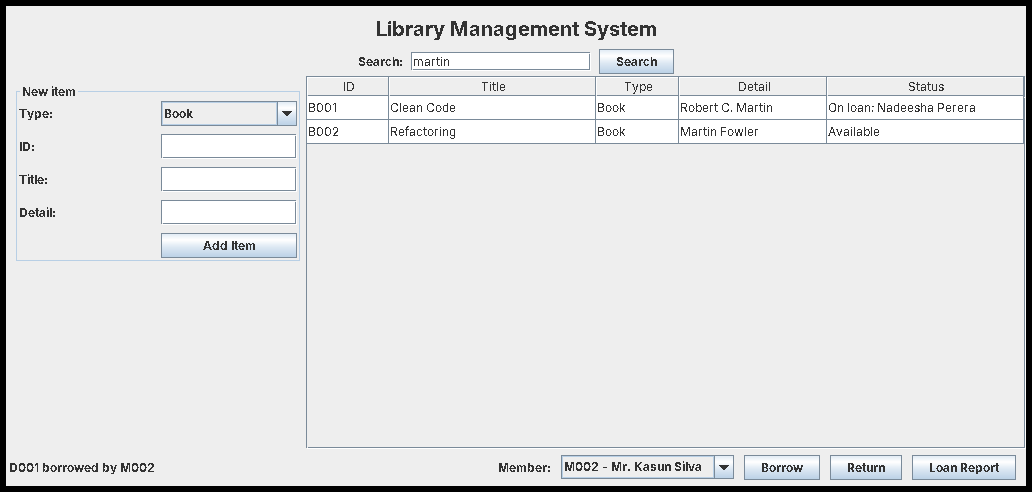Click the new item Title input field
This screenshot has width=1032, height=492.
pos(228,179)
